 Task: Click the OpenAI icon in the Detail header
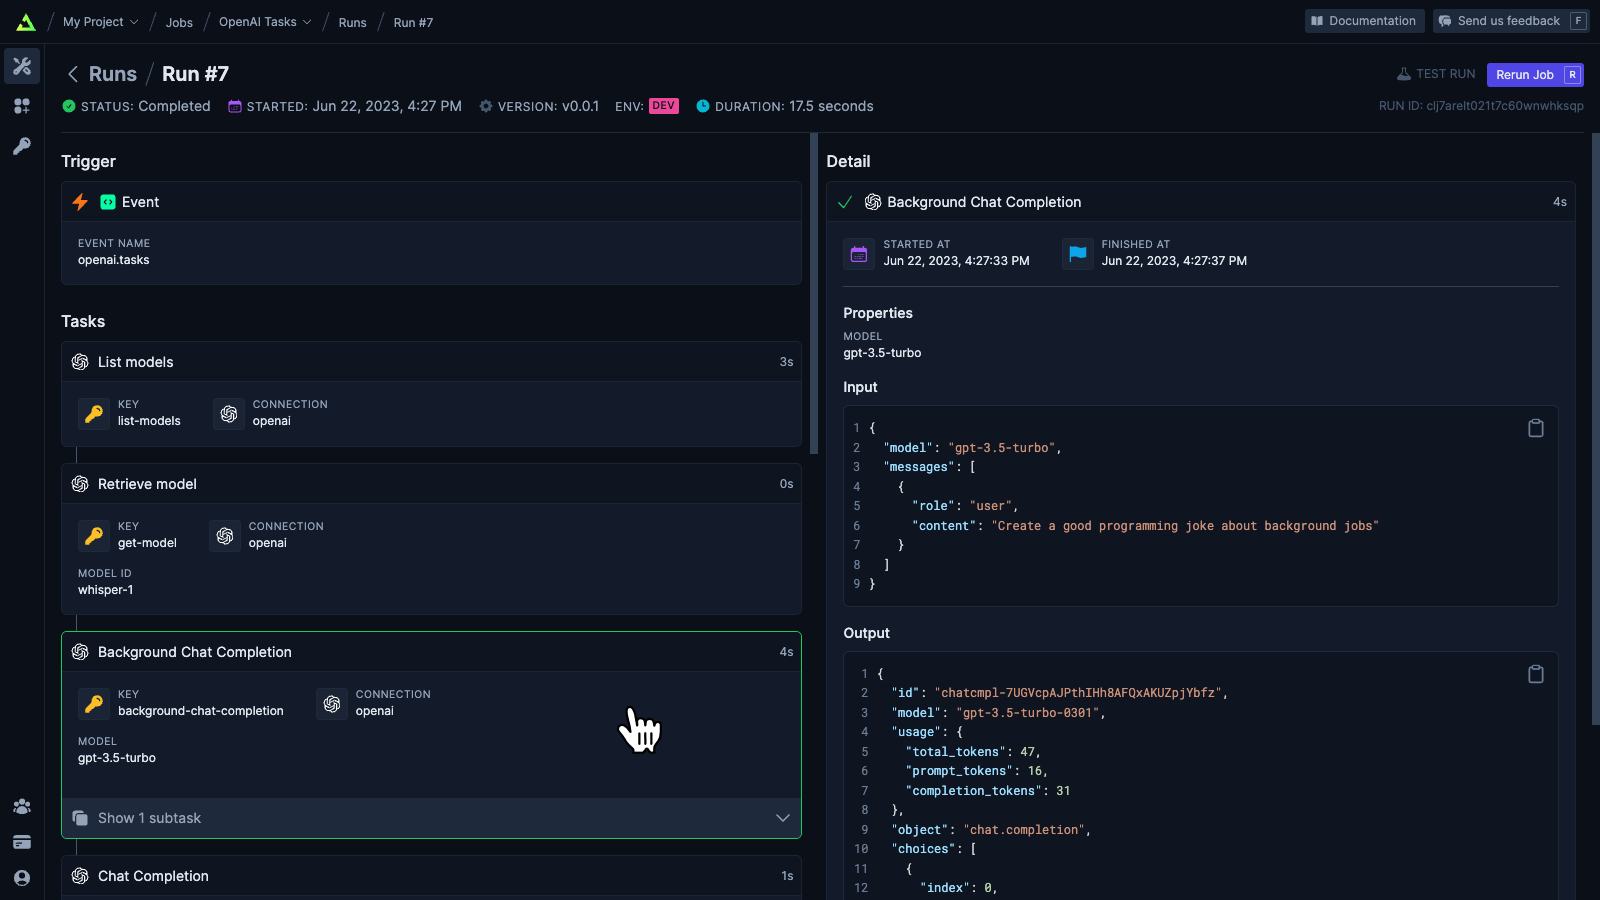[x=873, y=202]
